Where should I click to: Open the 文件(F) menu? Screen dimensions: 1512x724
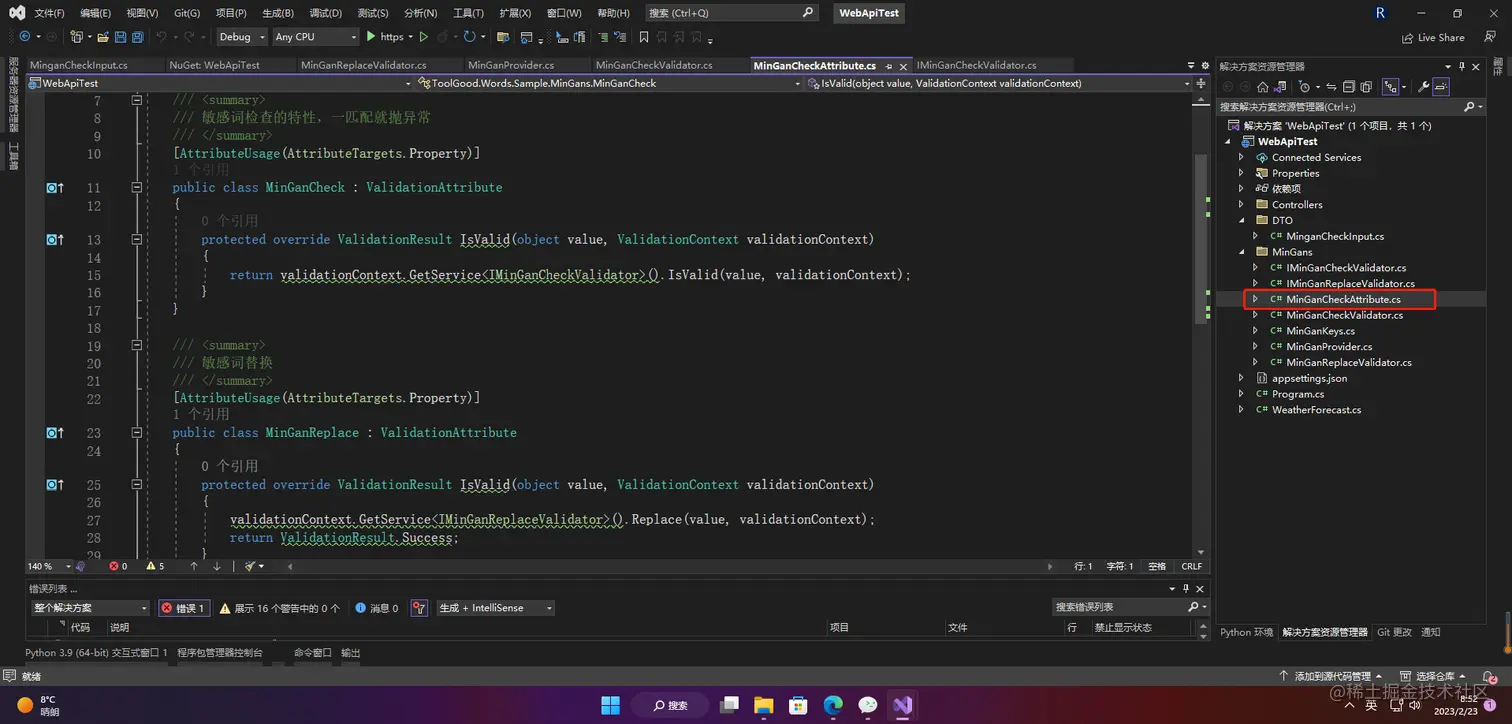[x=49, y=13]
